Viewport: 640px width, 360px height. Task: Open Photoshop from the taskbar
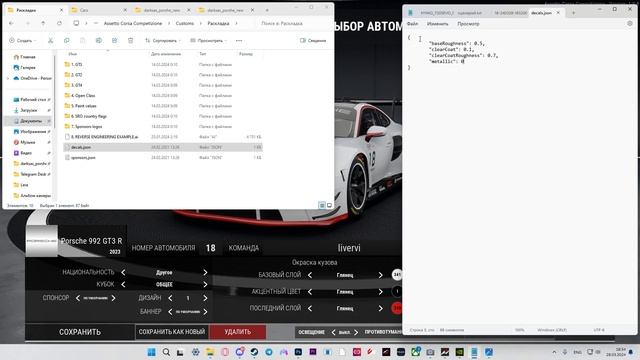pyautogui.click(x=298, y=352)
